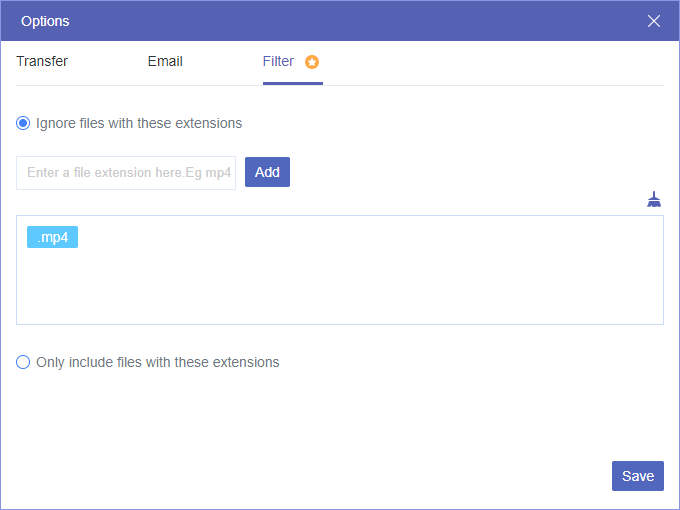
Task: Select 'Ignore files with these extensions' radio
Action: click(x=23, y=124)
